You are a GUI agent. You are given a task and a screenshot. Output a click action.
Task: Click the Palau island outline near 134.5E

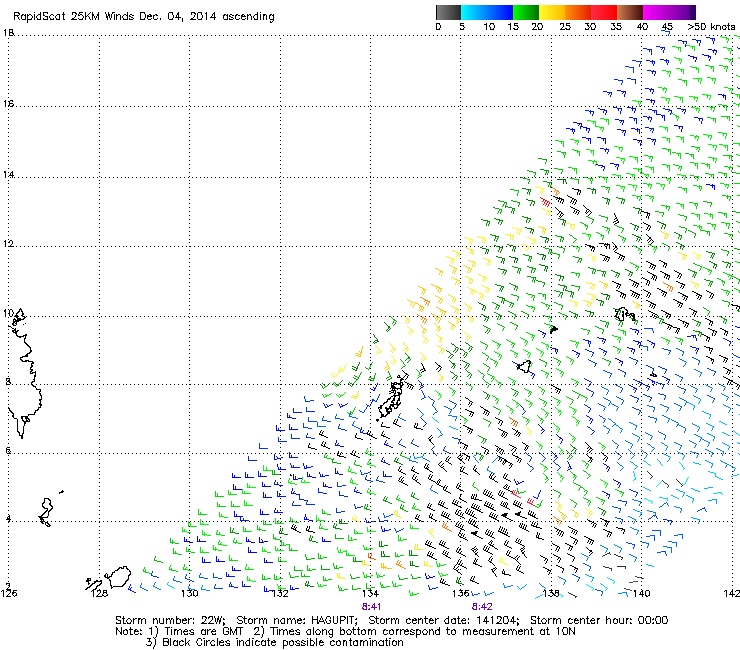pos(391,399)
